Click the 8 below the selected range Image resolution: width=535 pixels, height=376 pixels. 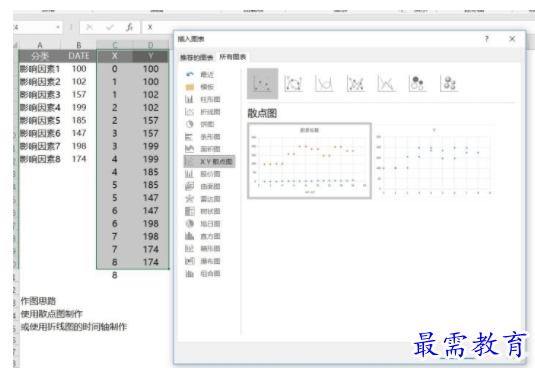click(x=115, y=275)
